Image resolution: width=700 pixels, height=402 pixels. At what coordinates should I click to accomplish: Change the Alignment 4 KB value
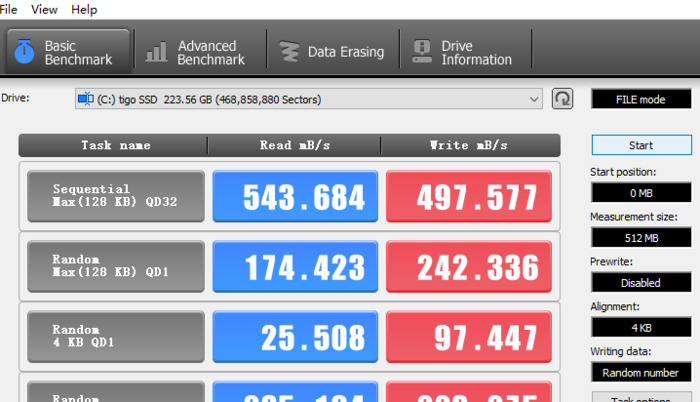point(640,327)
